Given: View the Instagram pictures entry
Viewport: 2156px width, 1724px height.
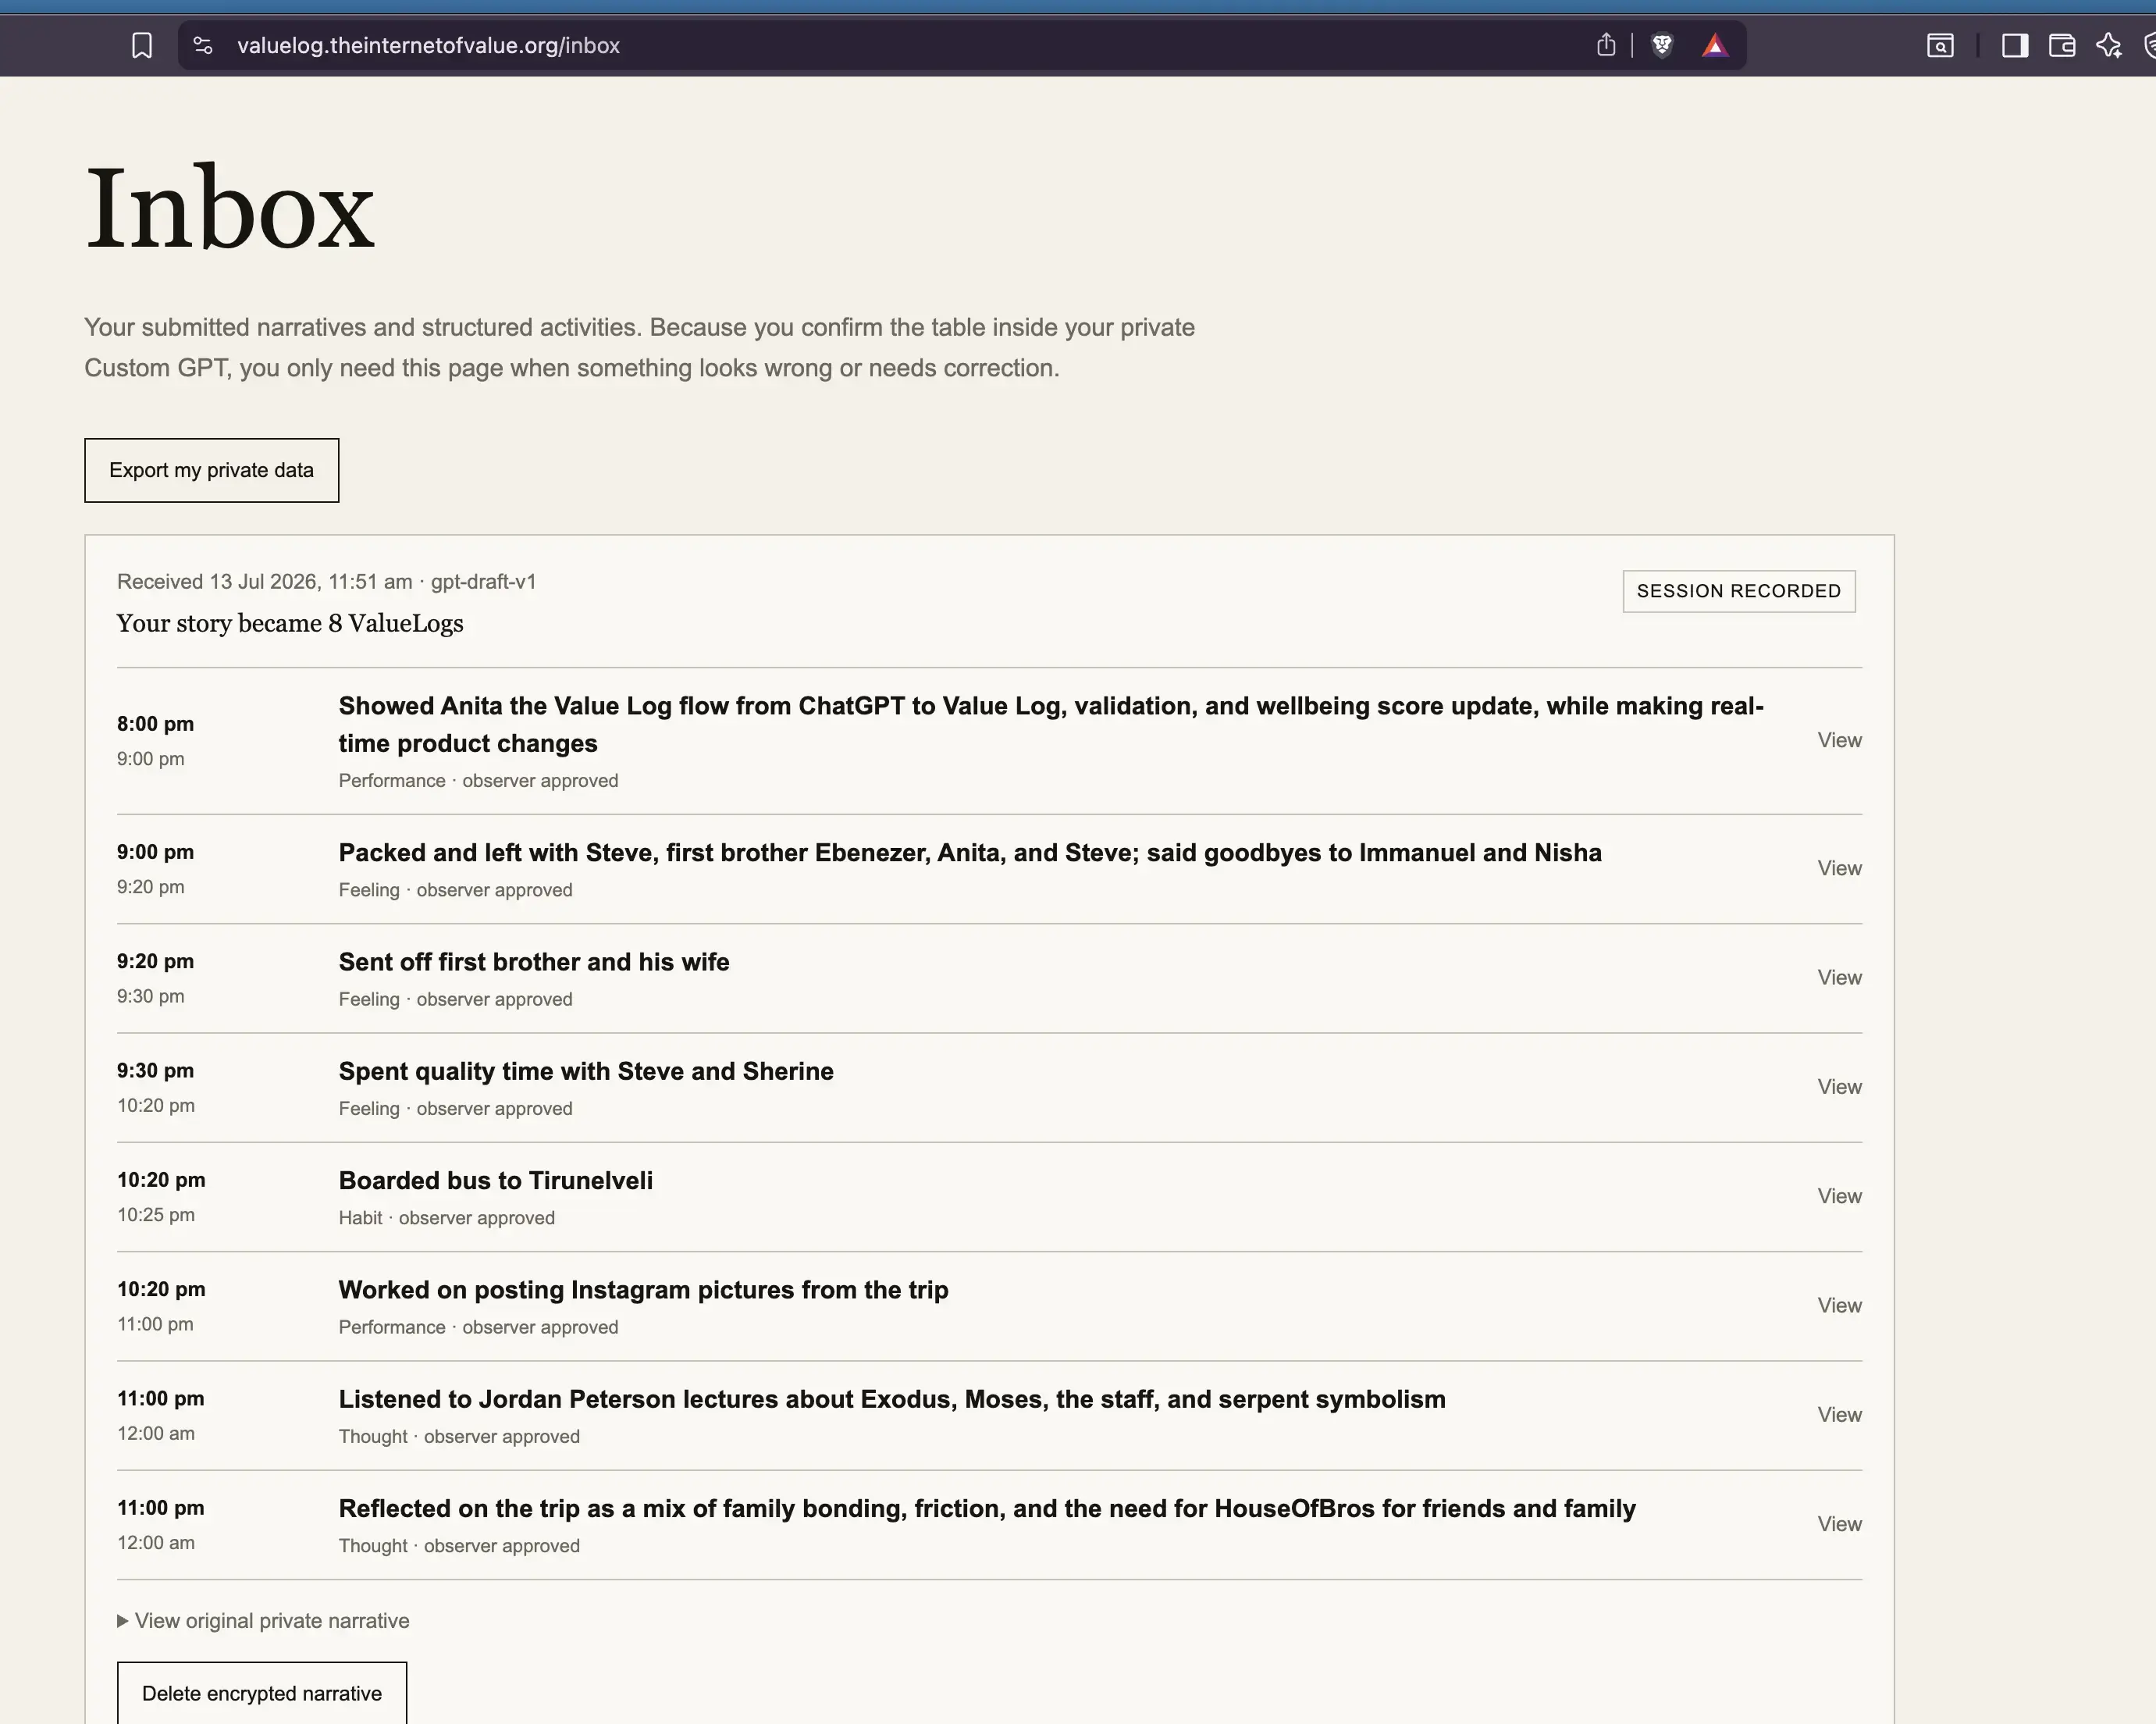Looking at the screenshot, I should pyautogui.click(x=1839, y=1305).
